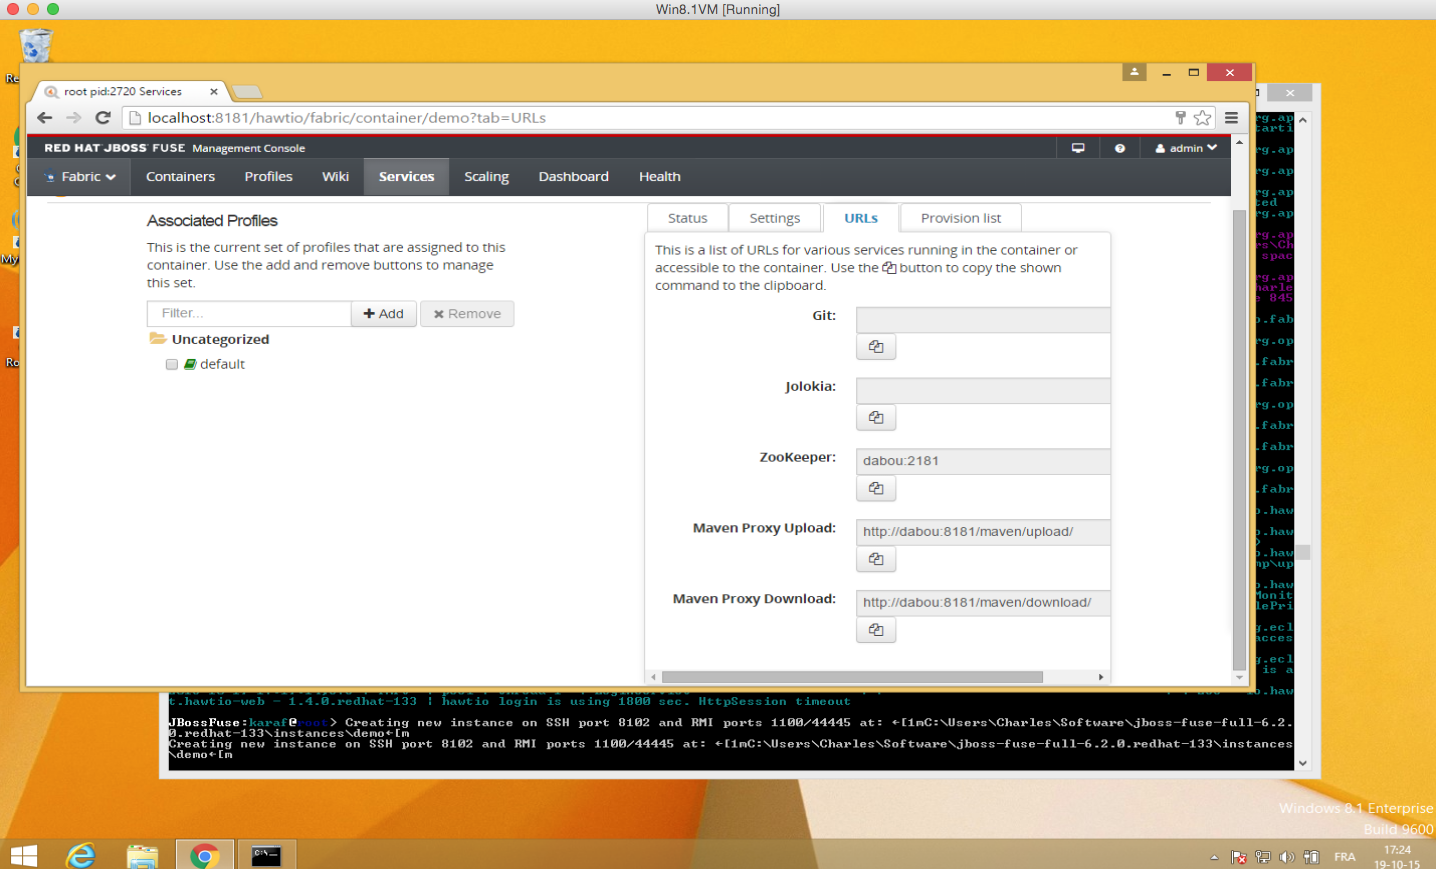Click the Git URL field
This screenshot has width=1436, height=869.
983,320
